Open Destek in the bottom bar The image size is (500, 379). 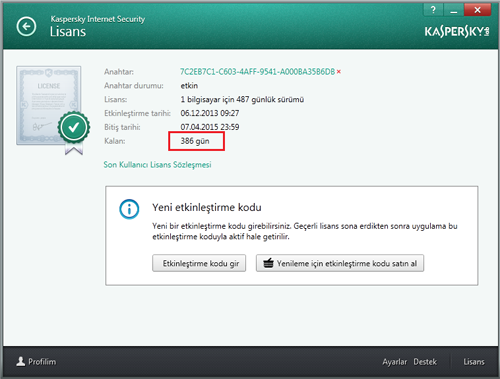[425, 362]
